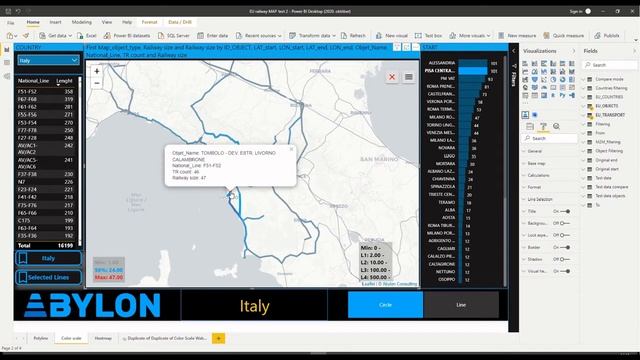Open the Fields well tab in Visualizations
The image size is (640, 360).
(x=530, y=127)
